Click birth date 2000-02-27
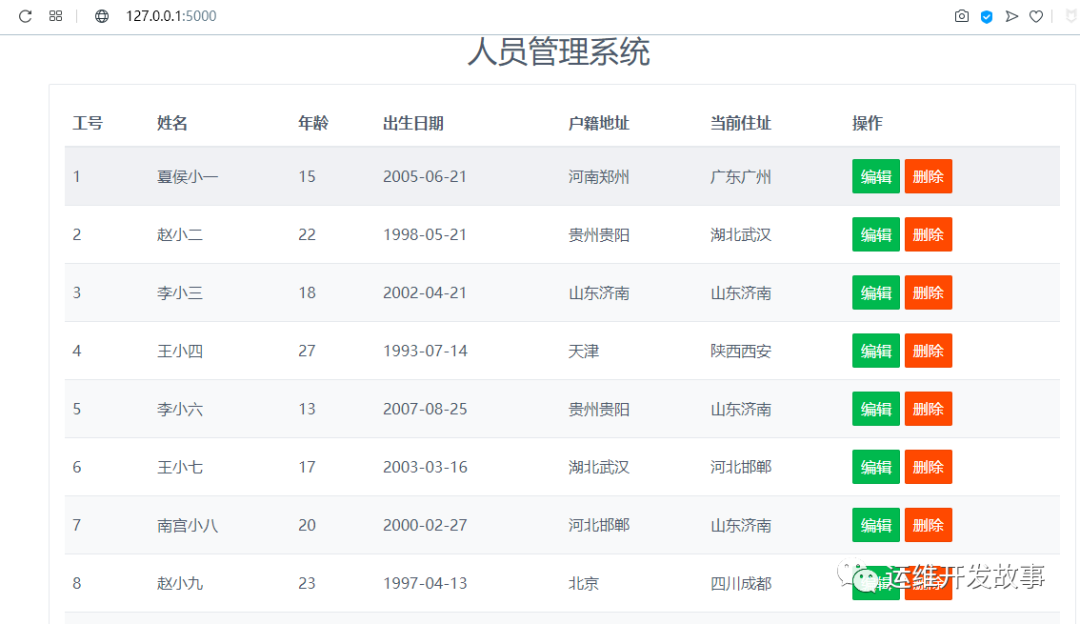Screen dimensions: 1080x624 [x=425, y=525]
